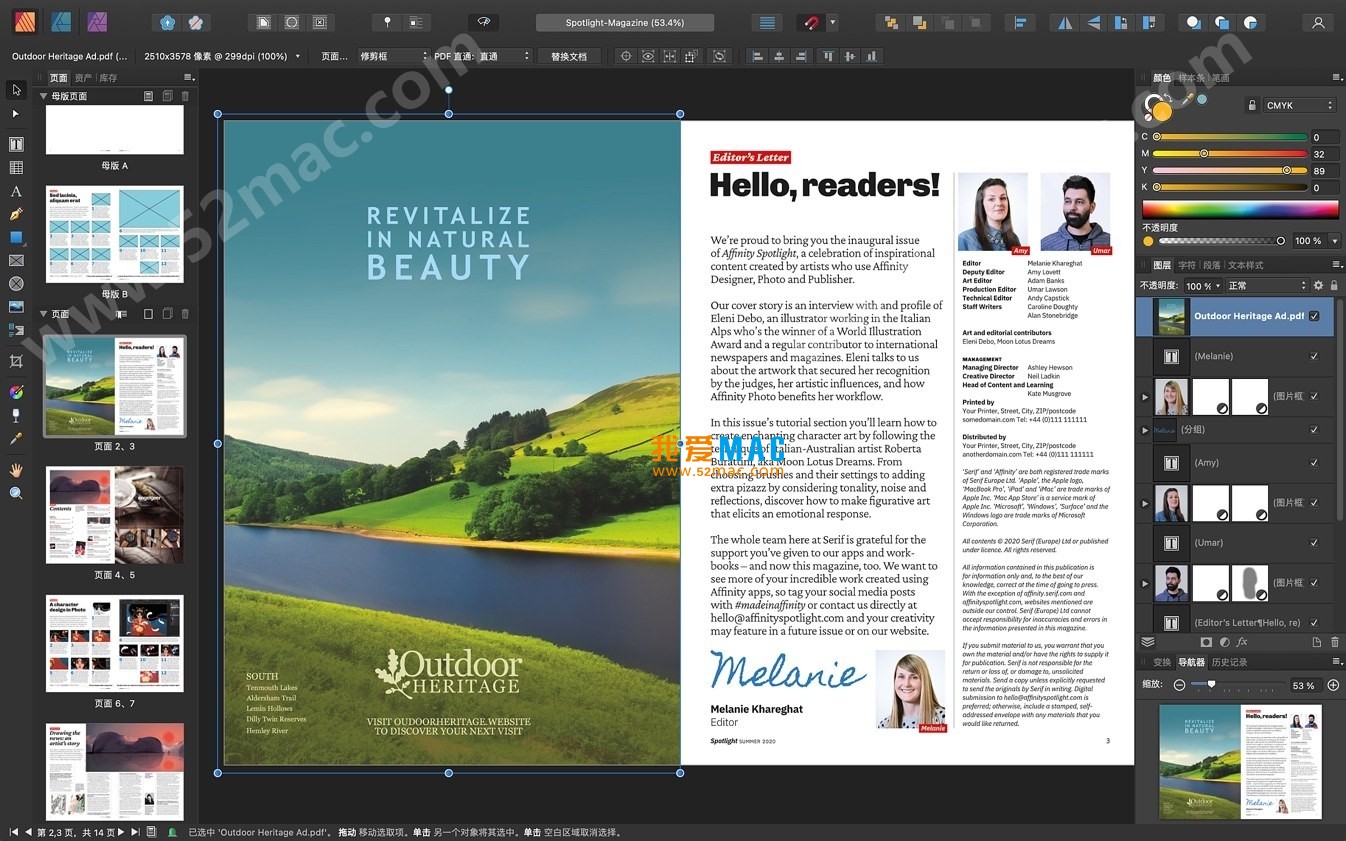
Task: Toggle the opacity lock beside CMYK dropdown
Action: point(1252,105)
